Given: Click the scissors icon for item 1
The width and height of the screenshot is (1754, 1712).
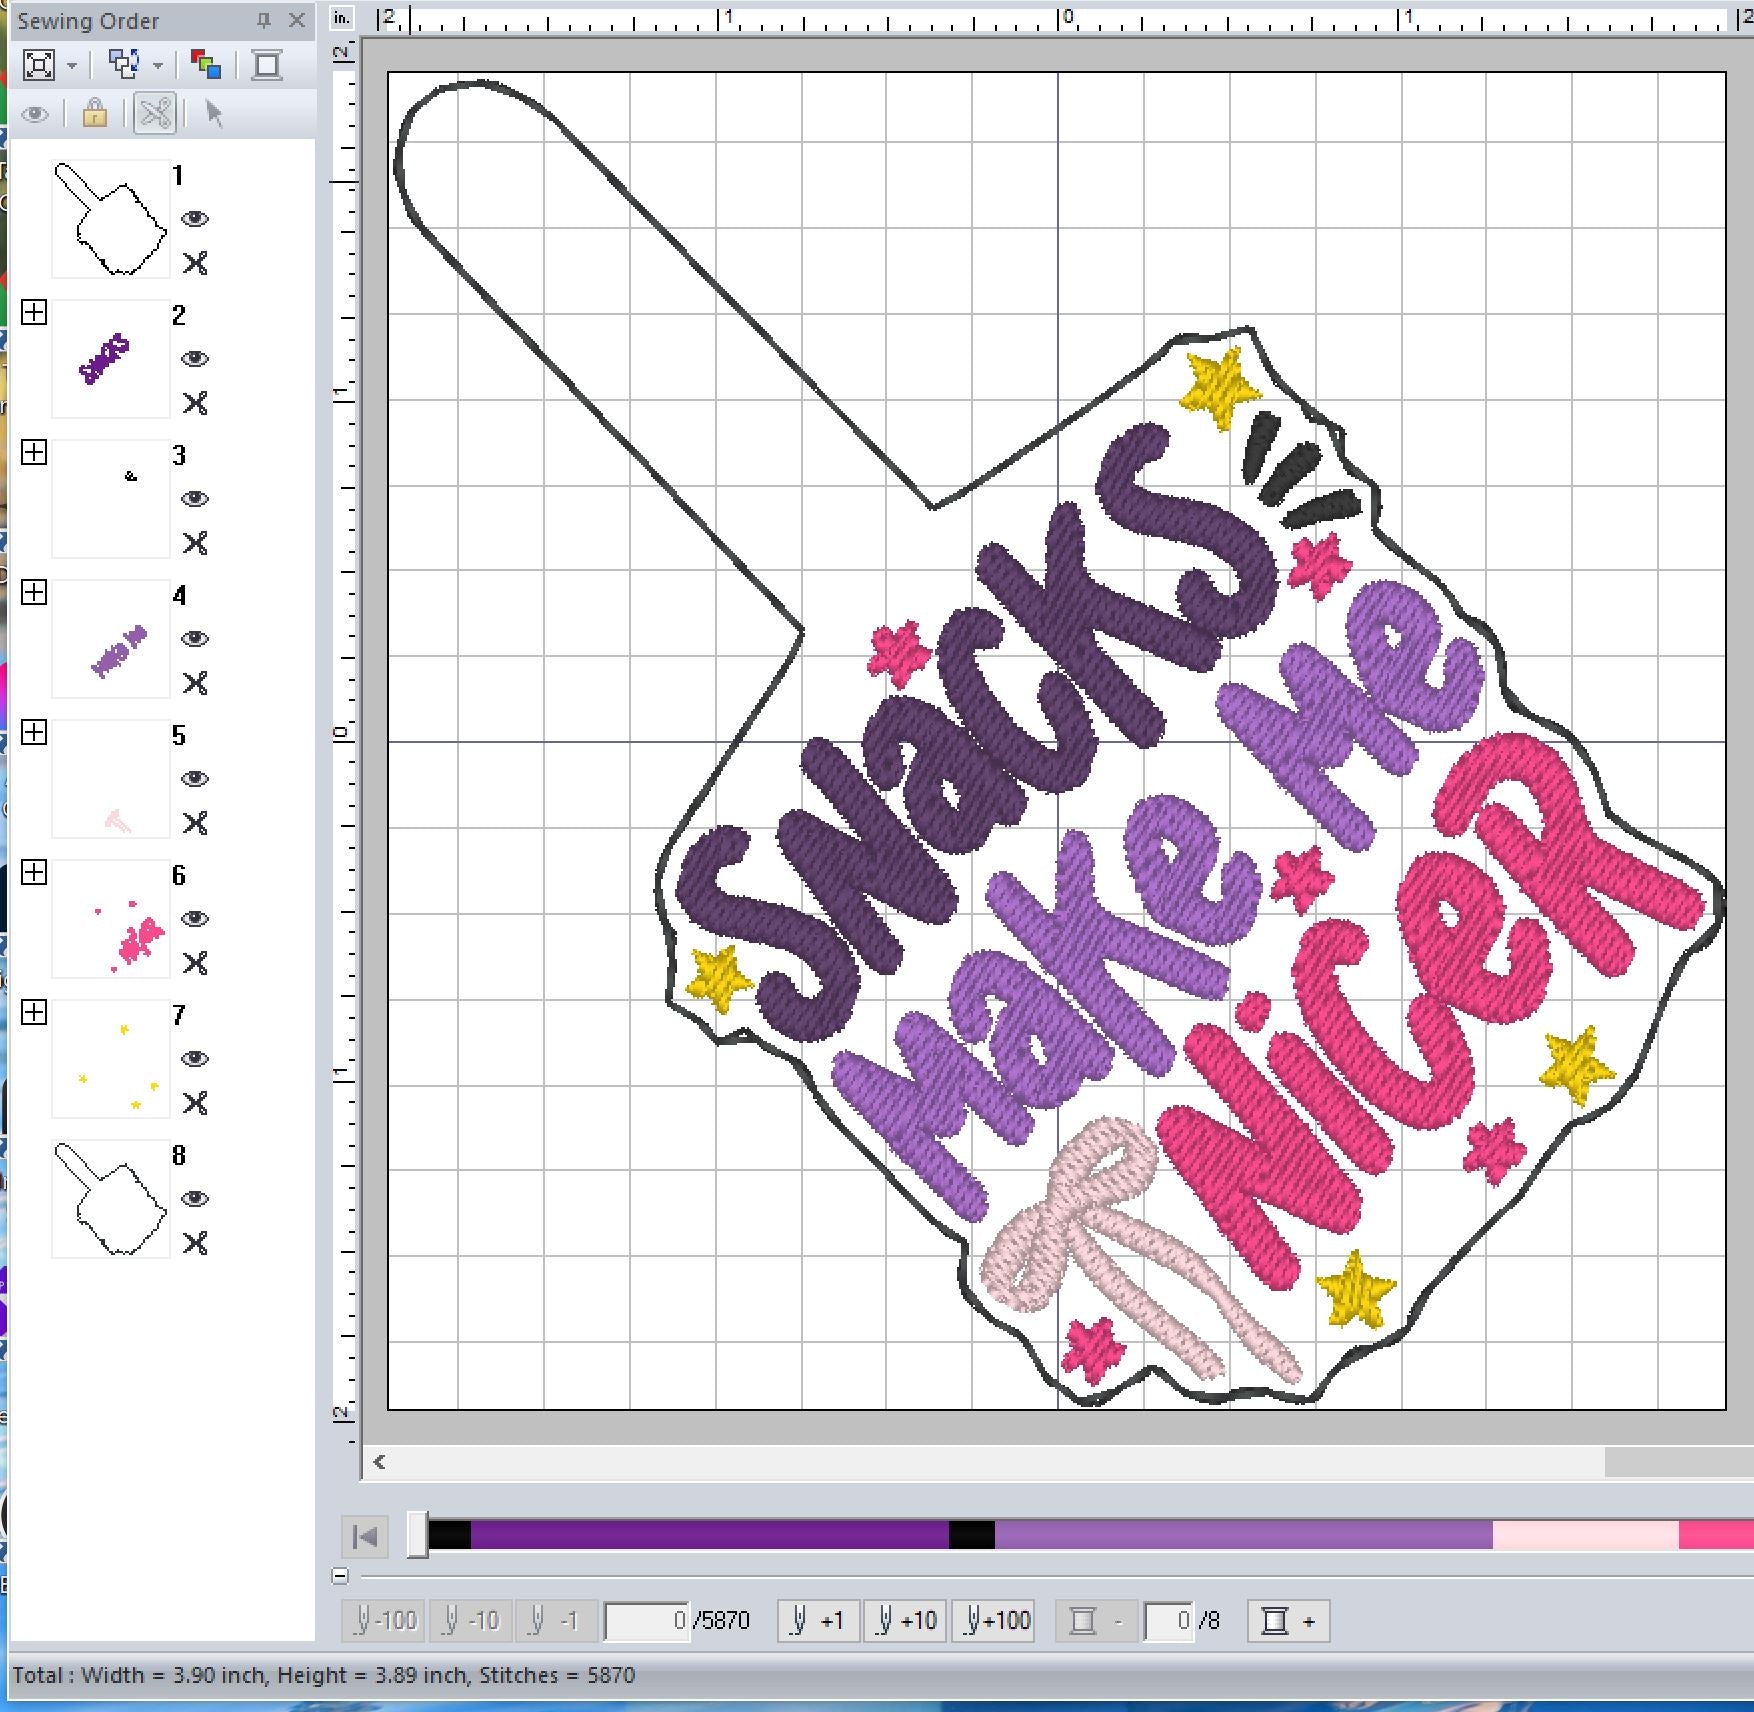Looking at the screenshot, I should tap(195, 263).
